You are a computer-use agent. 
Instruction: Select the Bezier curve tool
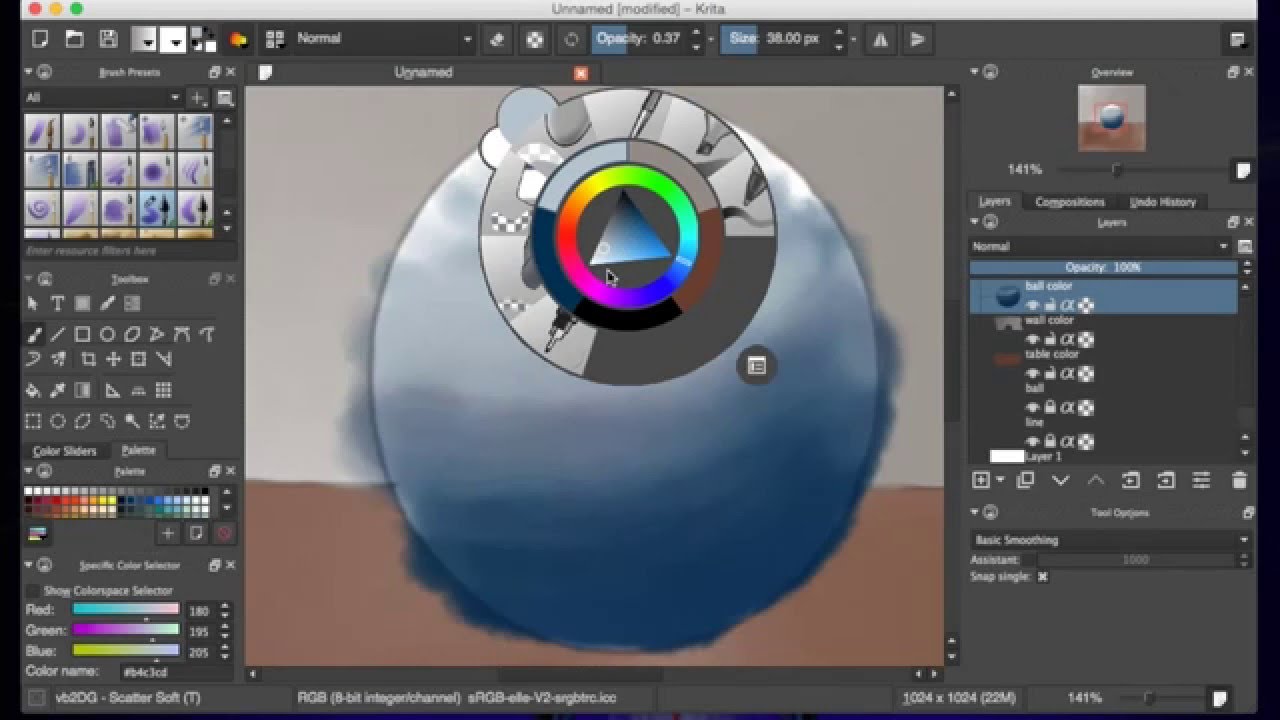coord(183,334)
